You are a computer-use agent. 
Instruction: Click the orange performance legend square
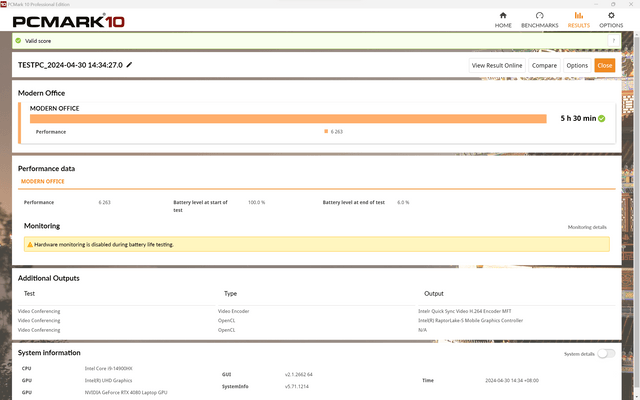pyautogui.click(x=326, y=131)
